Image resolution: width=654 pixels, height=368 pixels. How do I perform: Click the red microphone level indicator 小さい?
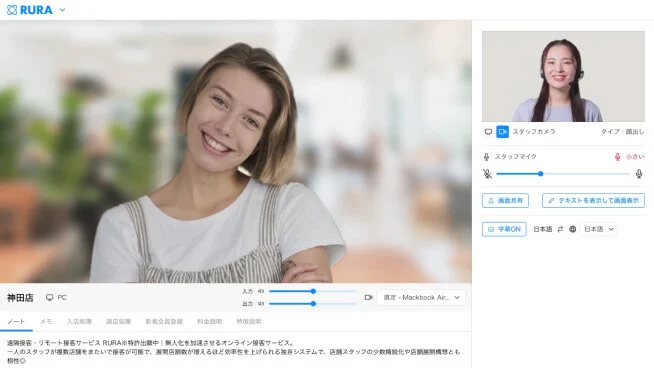pyautogui.click(x=629, y=157)
